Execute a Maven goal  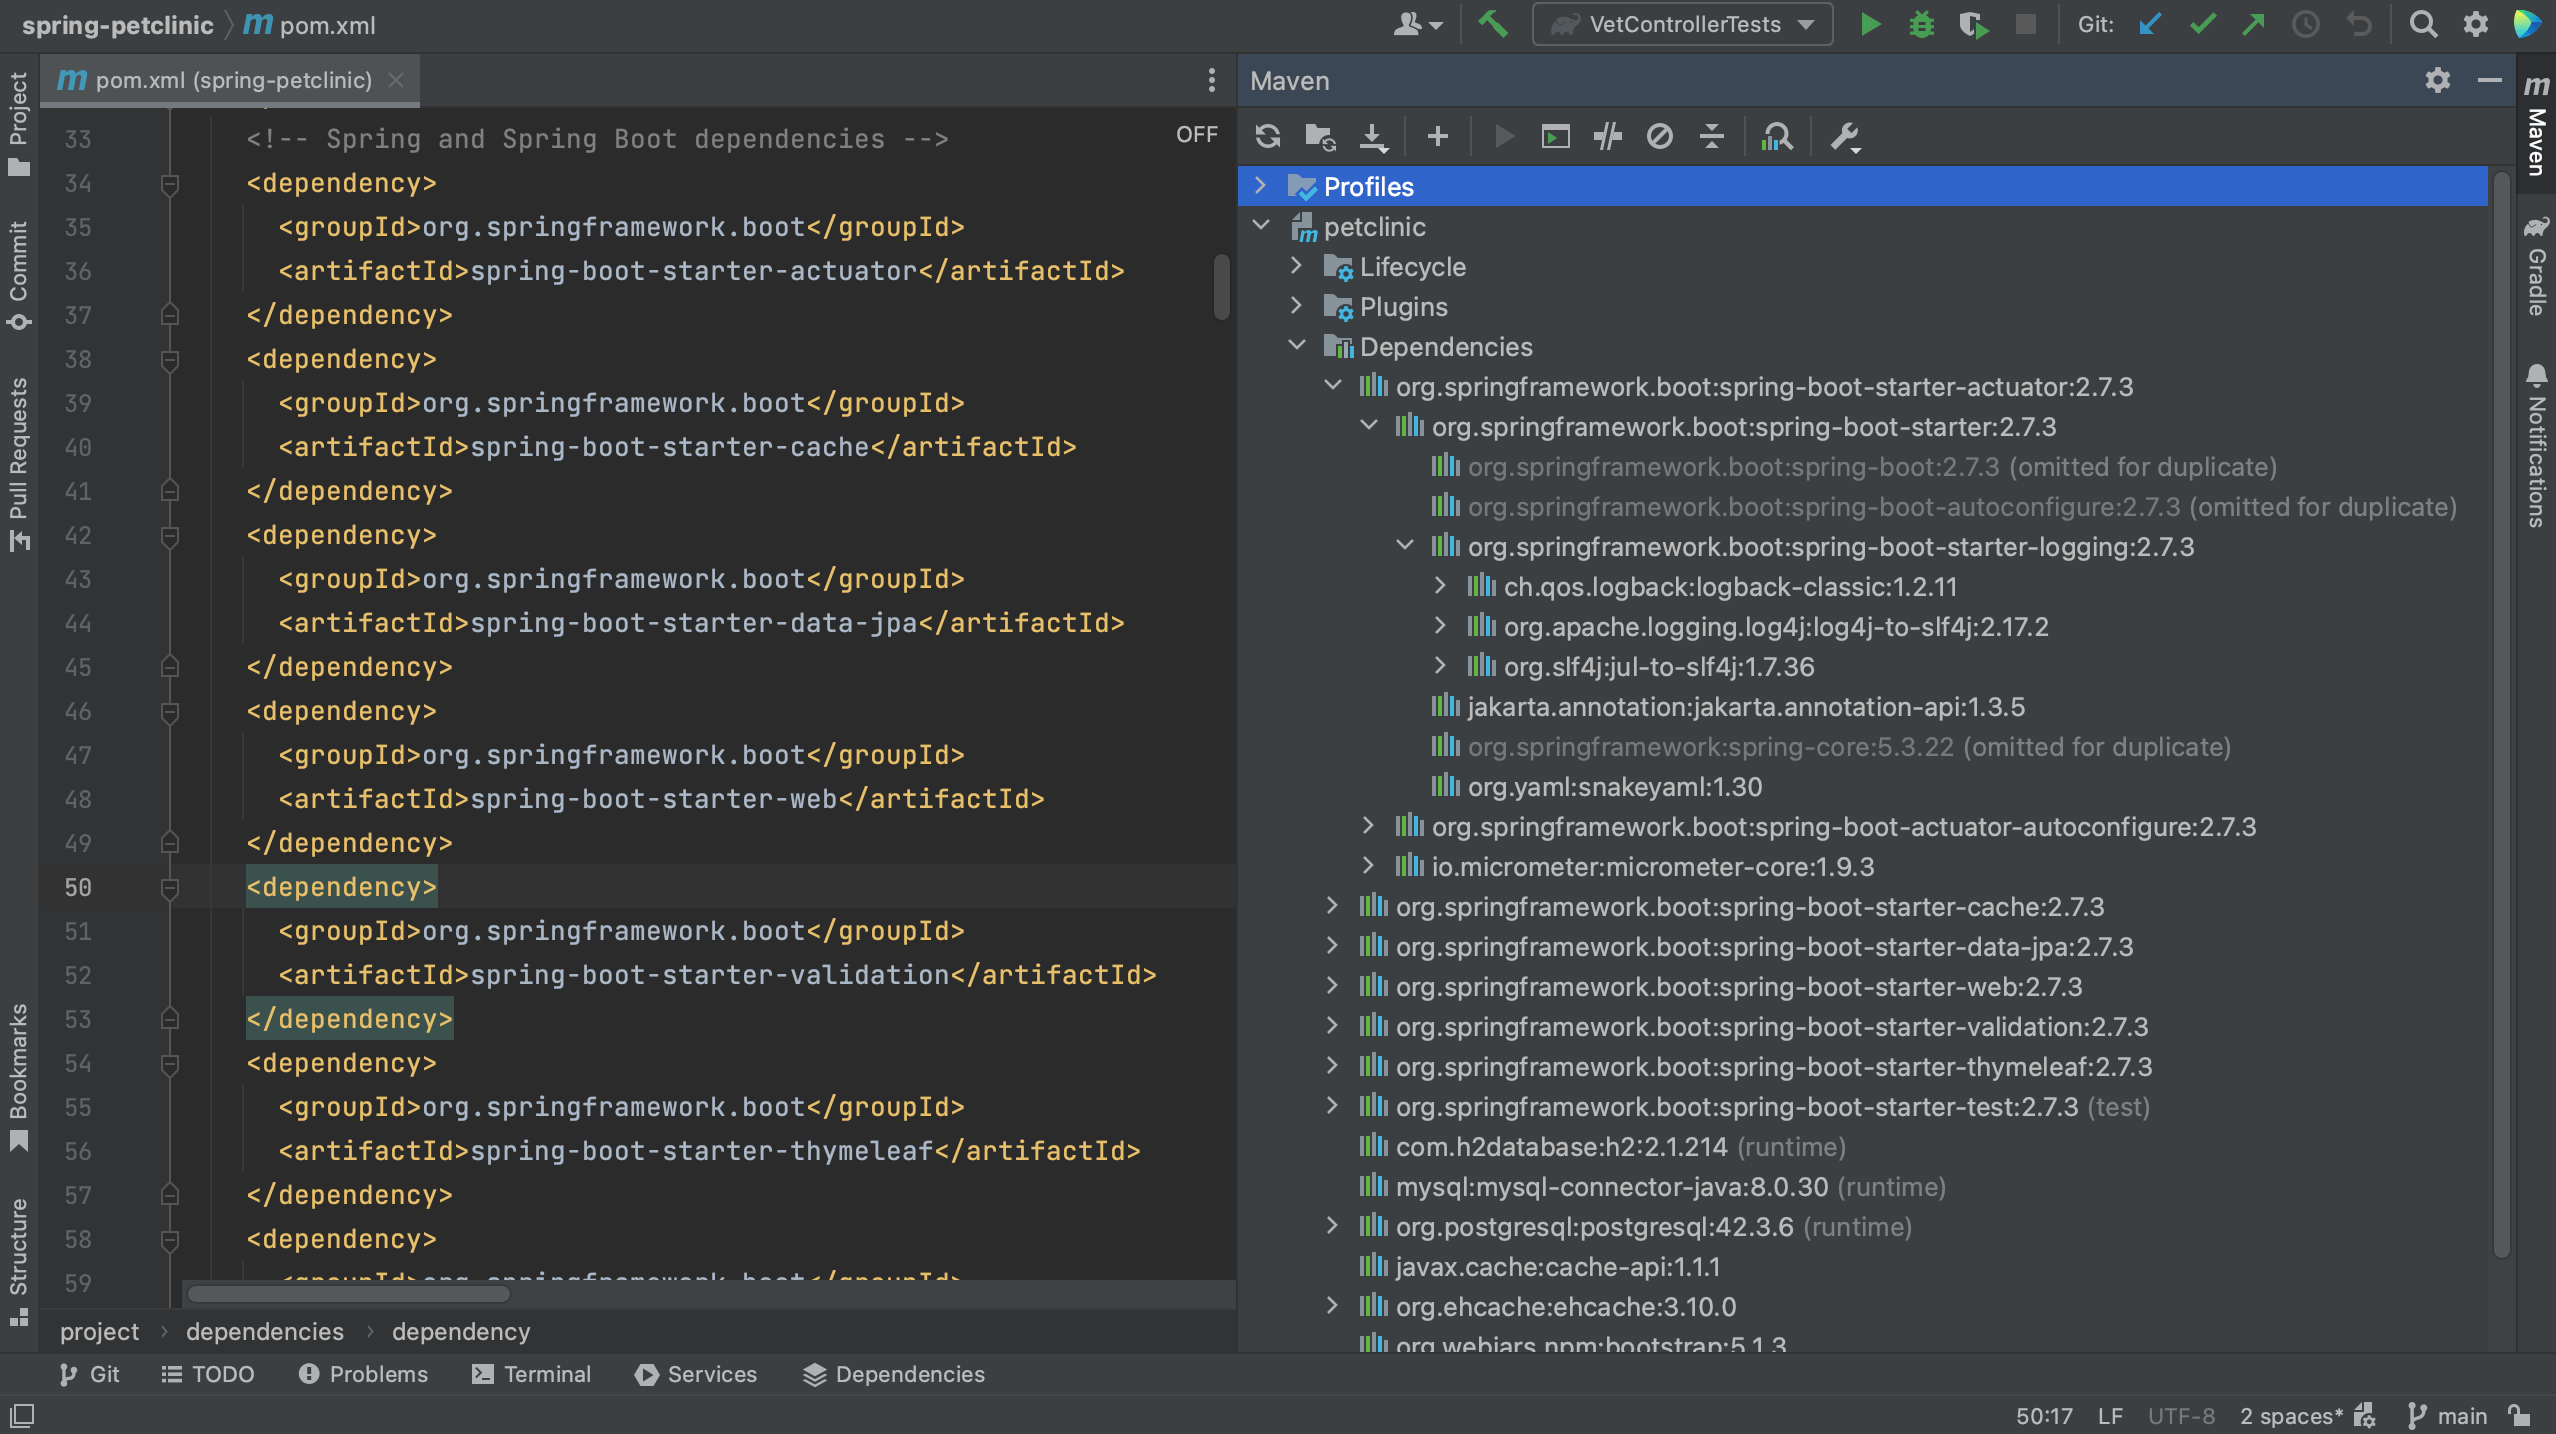[x=1557, y=136]
